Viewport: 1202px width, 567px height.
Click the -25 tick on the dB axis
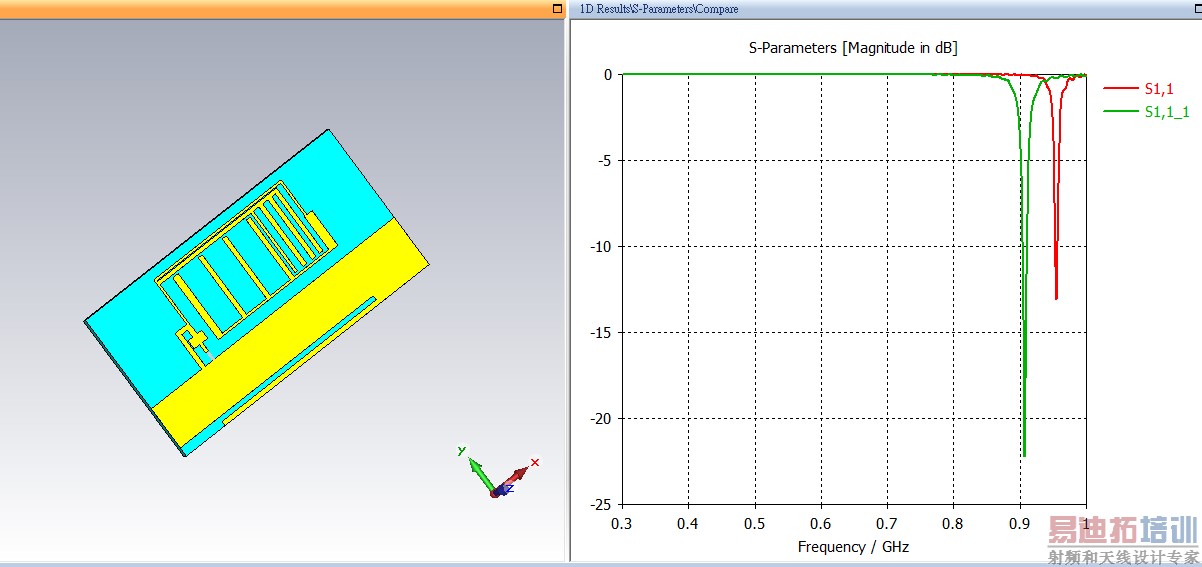tap(600, 505)
